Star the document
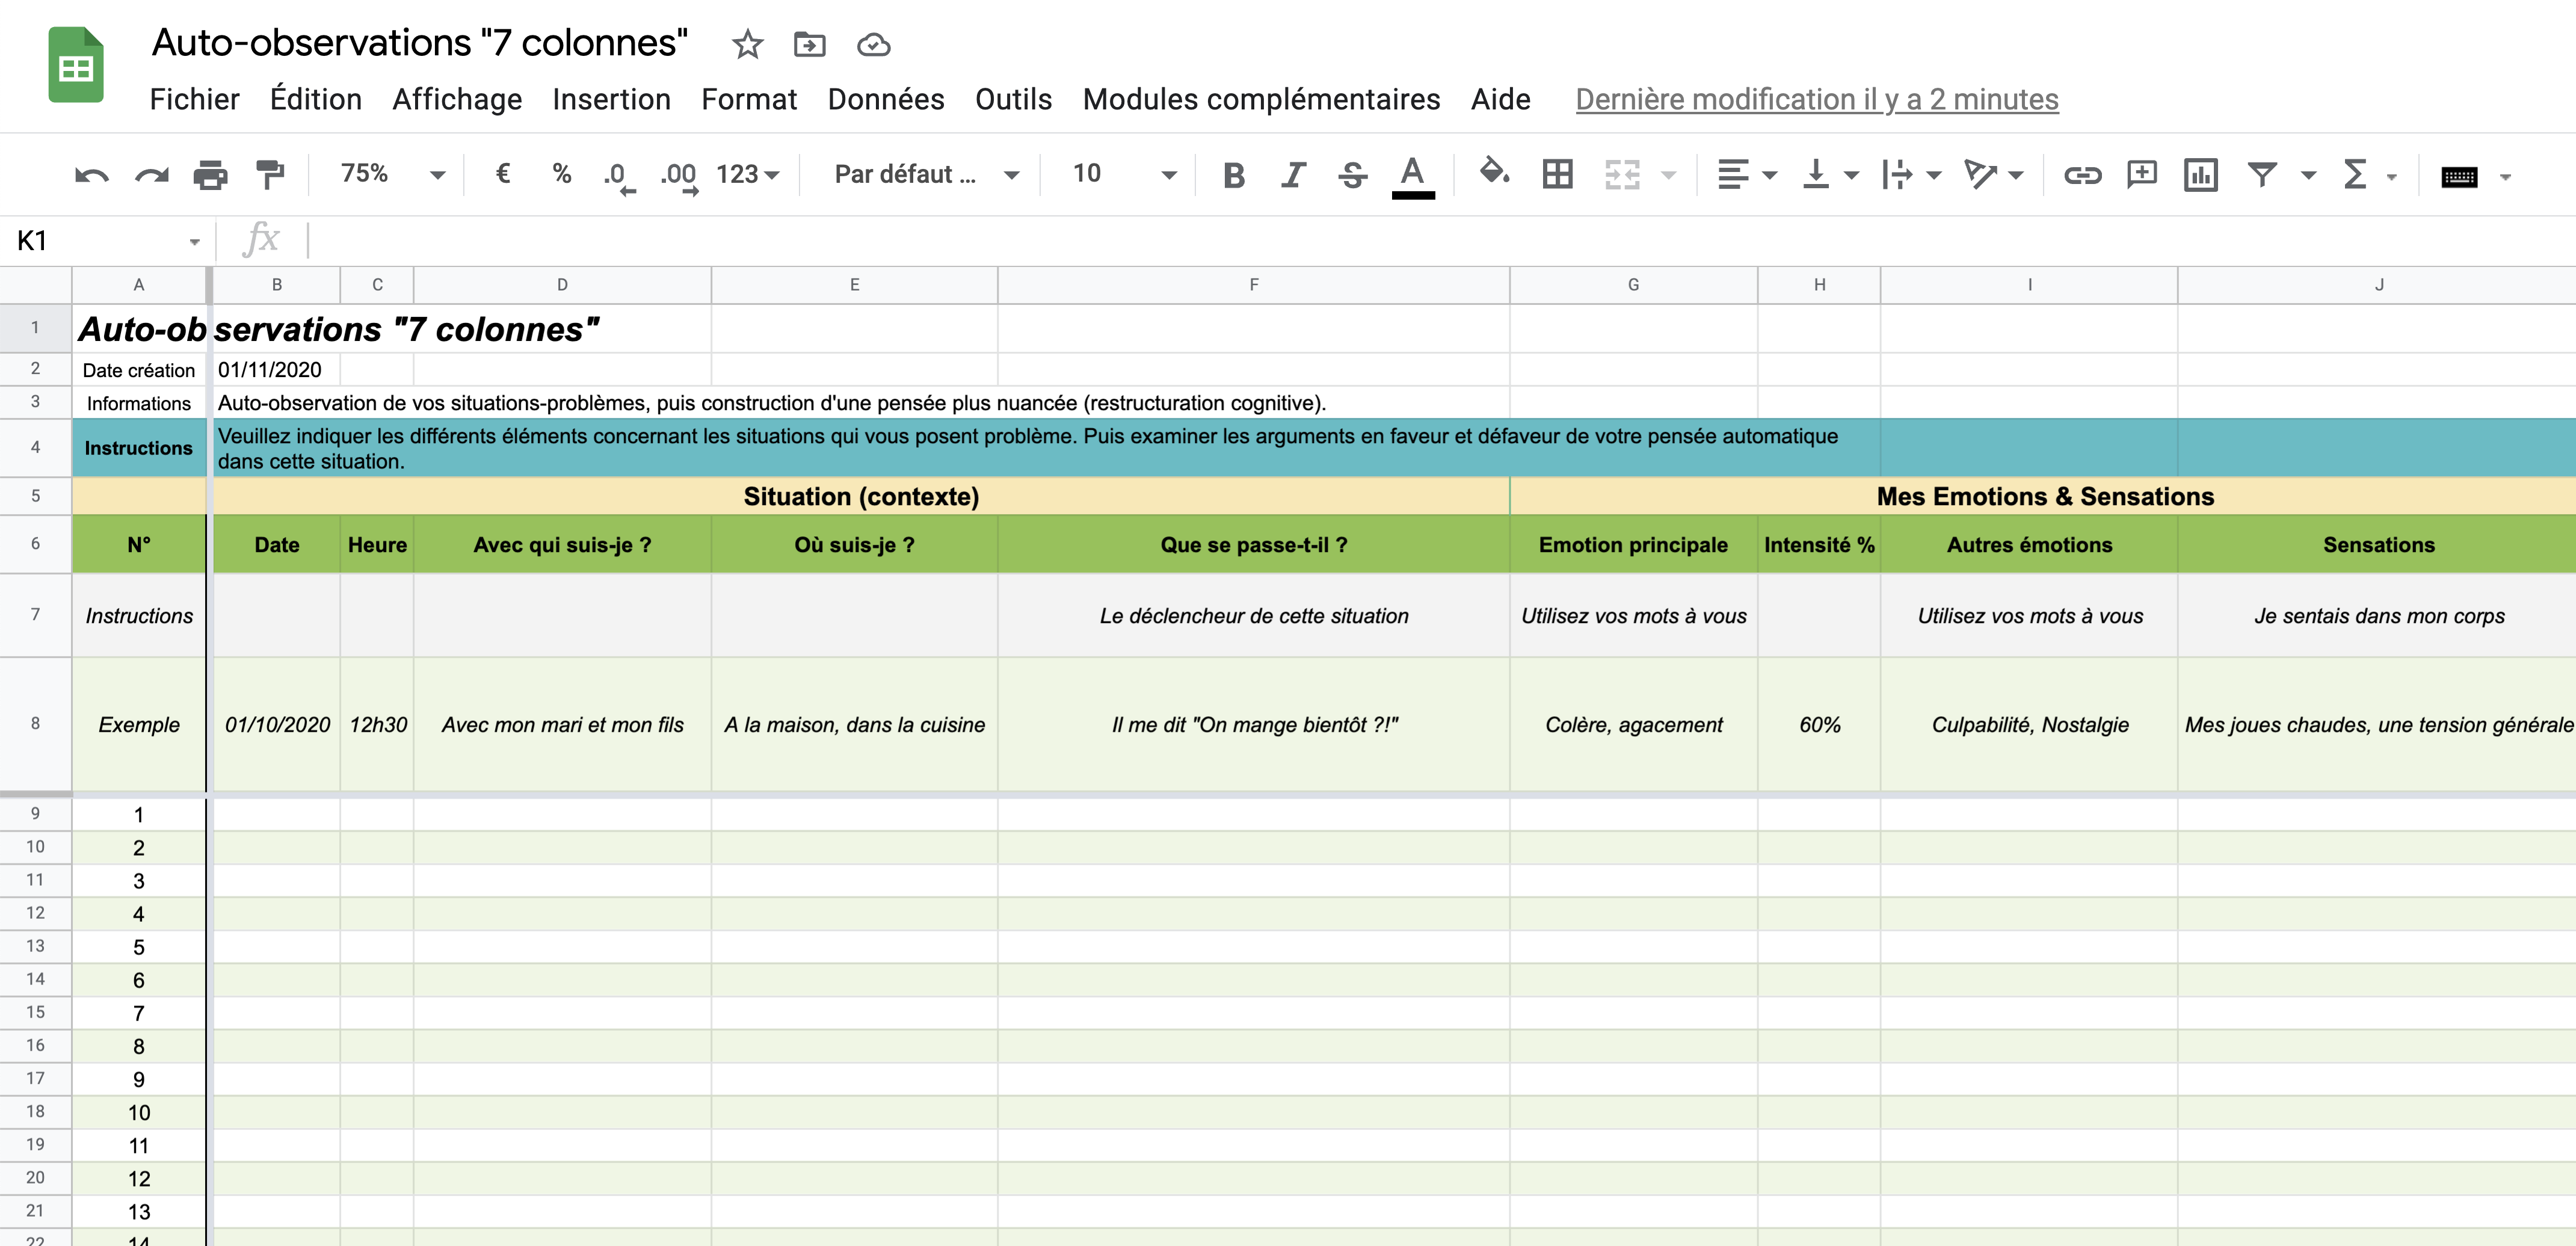The image size is (2576, 1246). [x=747, y=44]
